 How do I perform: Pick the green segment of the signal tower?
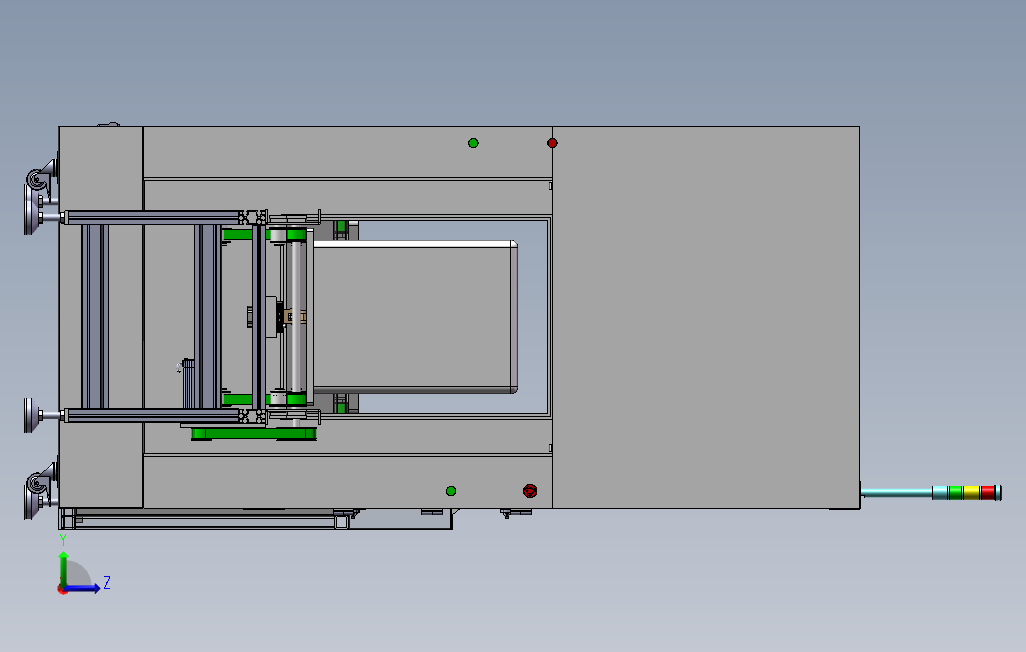tap(955, 492)
